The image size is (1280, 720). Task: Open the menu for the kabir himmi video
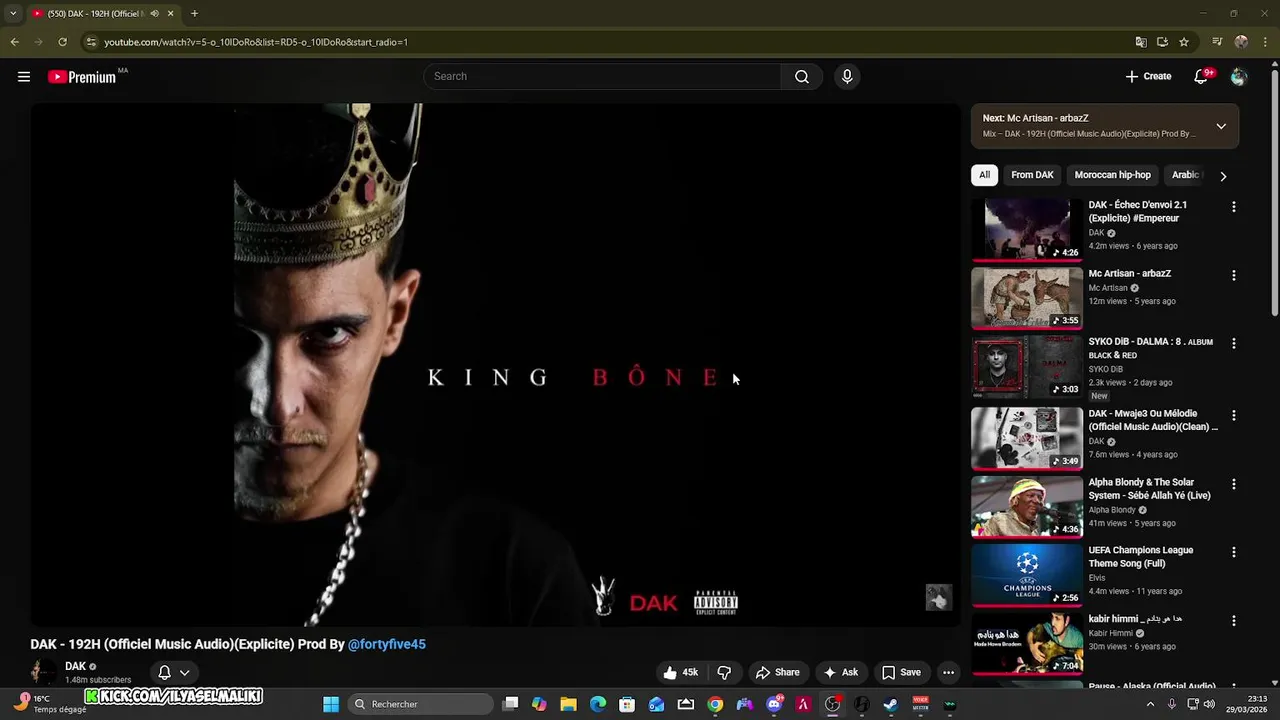(1233, 620)
